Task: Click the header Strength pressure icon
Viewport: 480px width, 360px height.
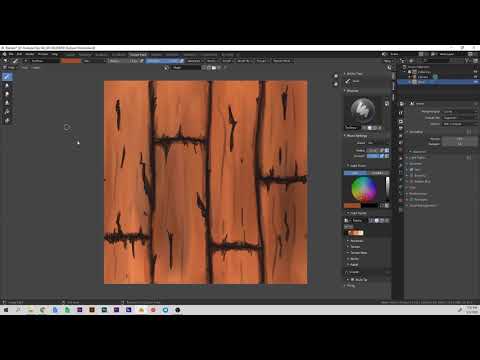Action: [182, 61]
